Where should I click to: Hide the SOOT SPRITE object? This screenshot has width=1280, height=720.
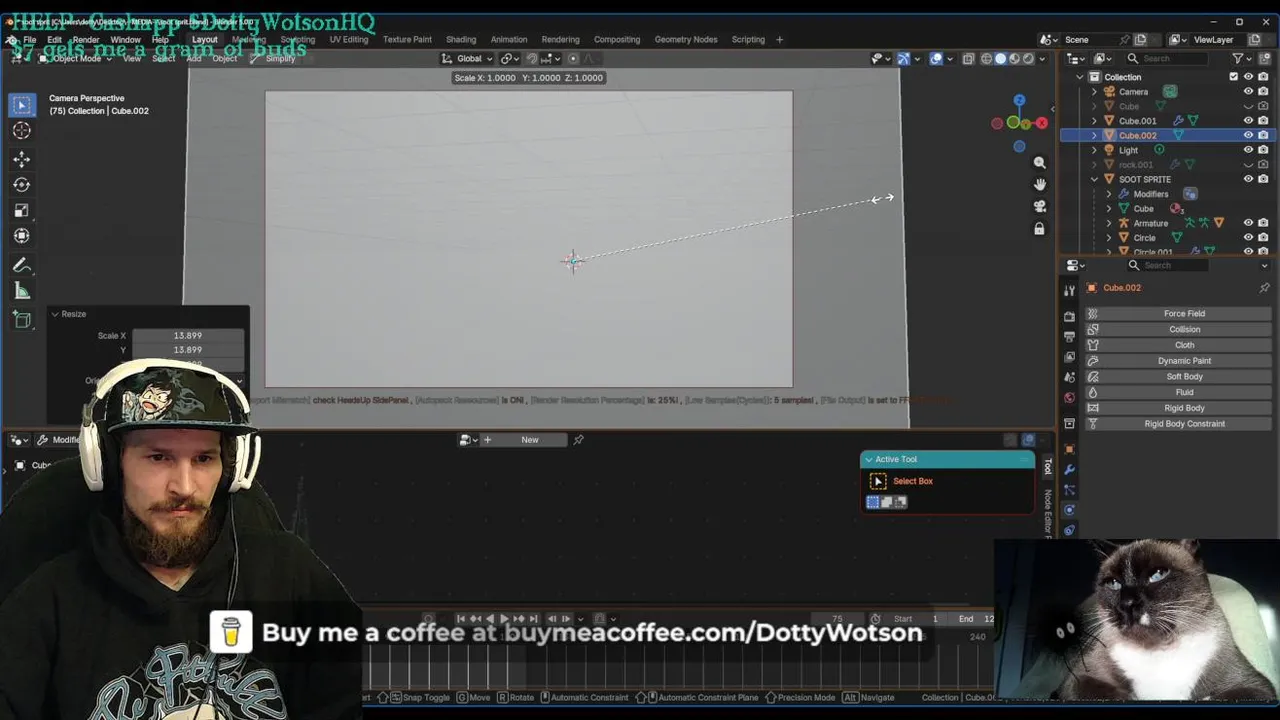[1248, 179]
